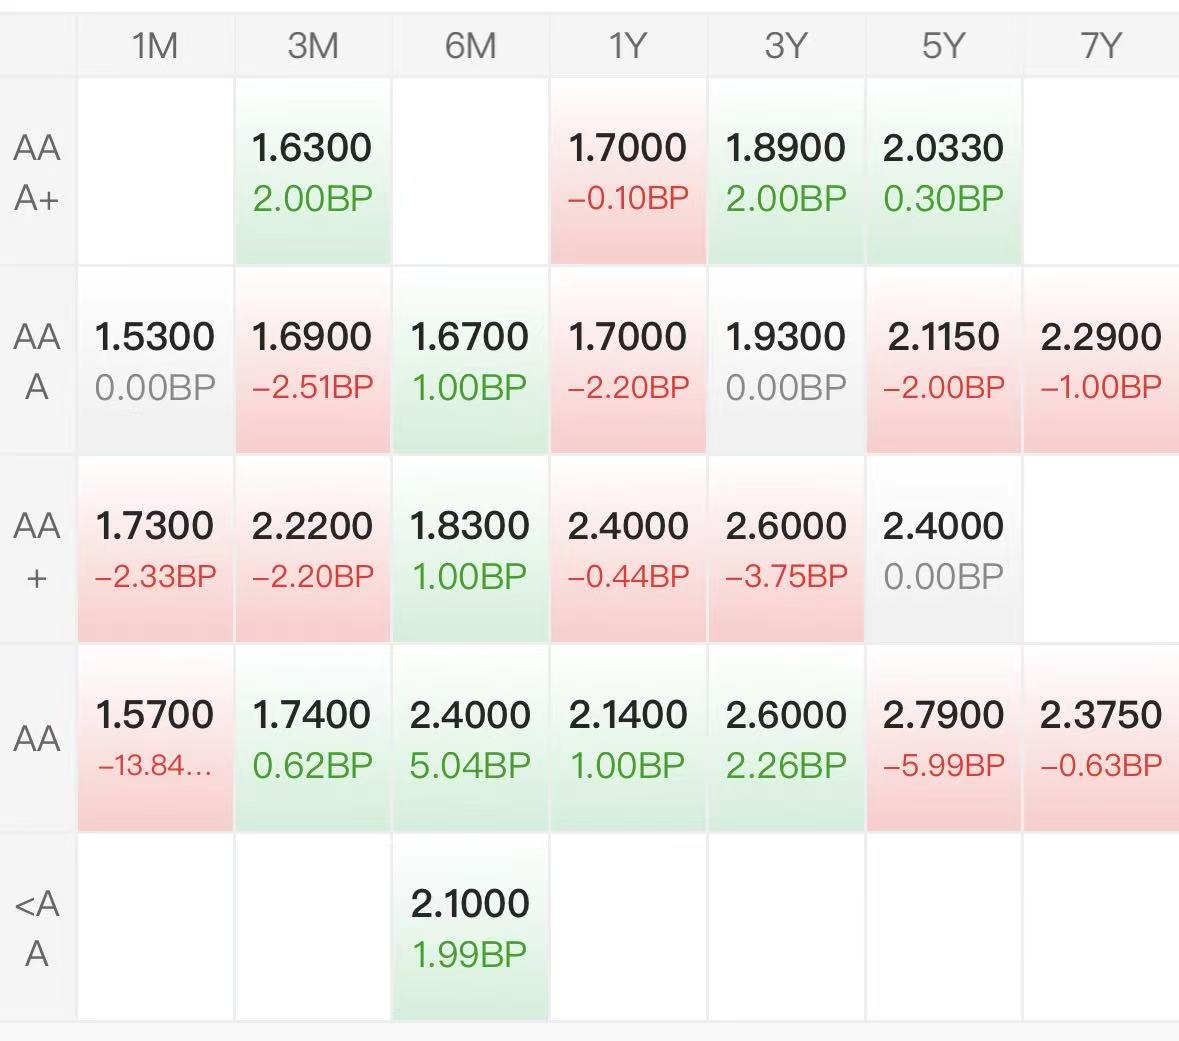Open the AA 7Y cell showing 2.3750
The image size is (1179, 1041).
click(1101, 738)
